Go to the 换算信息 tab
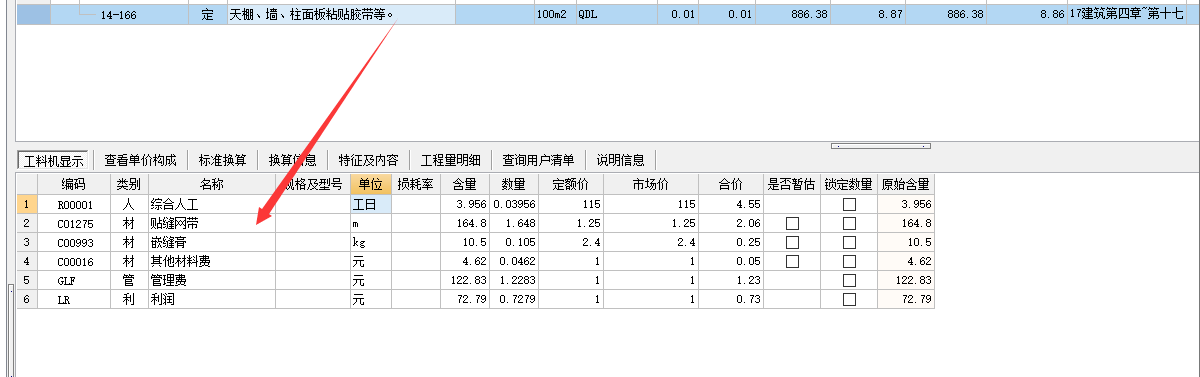 (x=293, y=159)
